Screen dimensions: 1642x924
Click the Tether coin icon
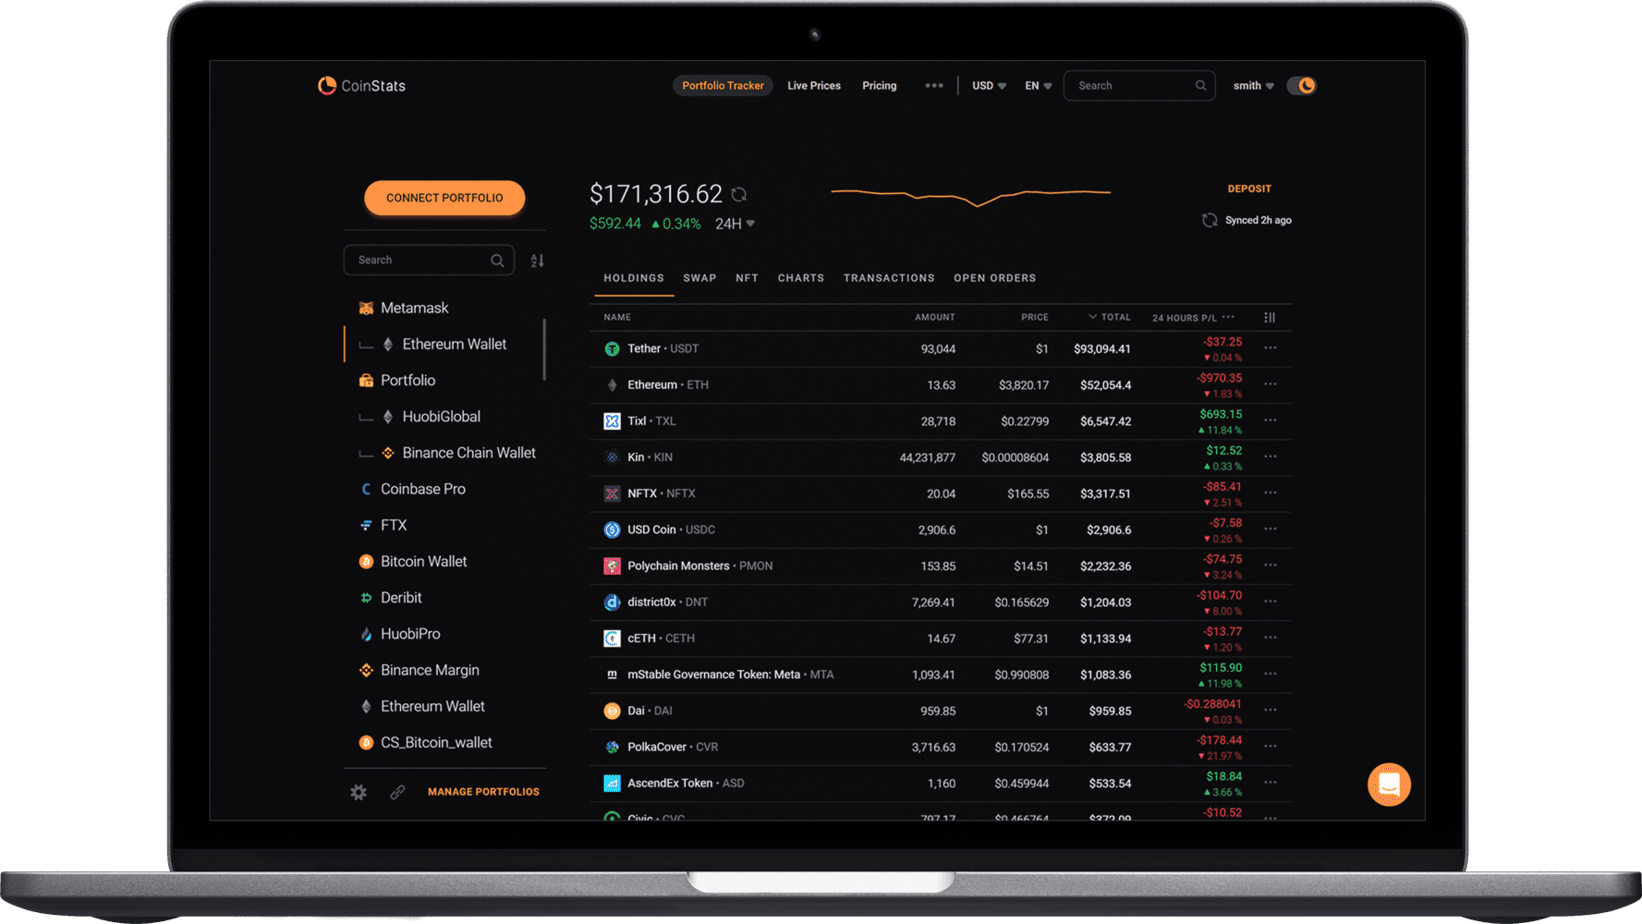[x=612, y=349]
